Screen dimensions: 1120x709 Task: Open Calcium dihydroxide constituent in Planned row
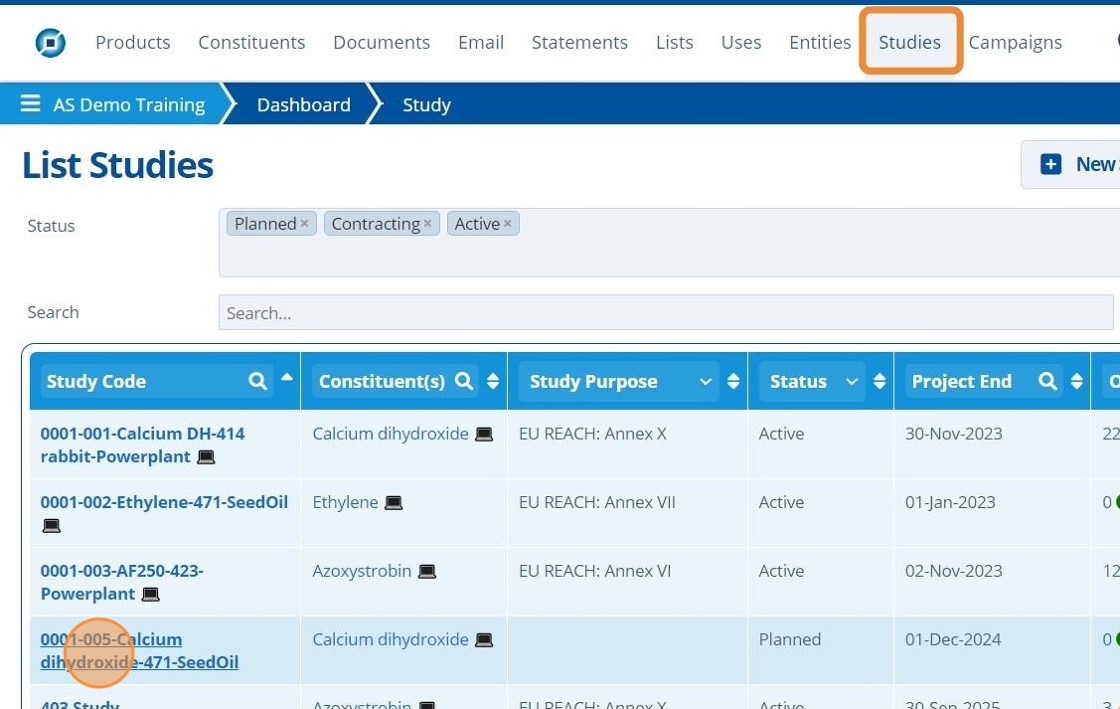[390, 639]
